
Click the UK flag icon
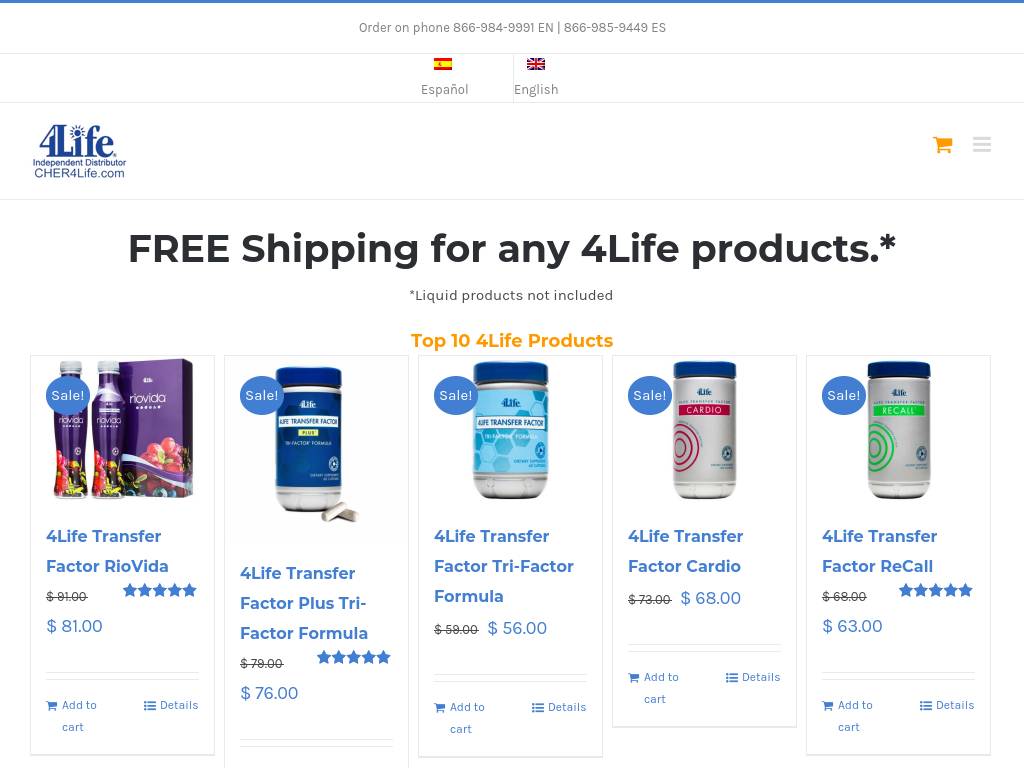536,64
